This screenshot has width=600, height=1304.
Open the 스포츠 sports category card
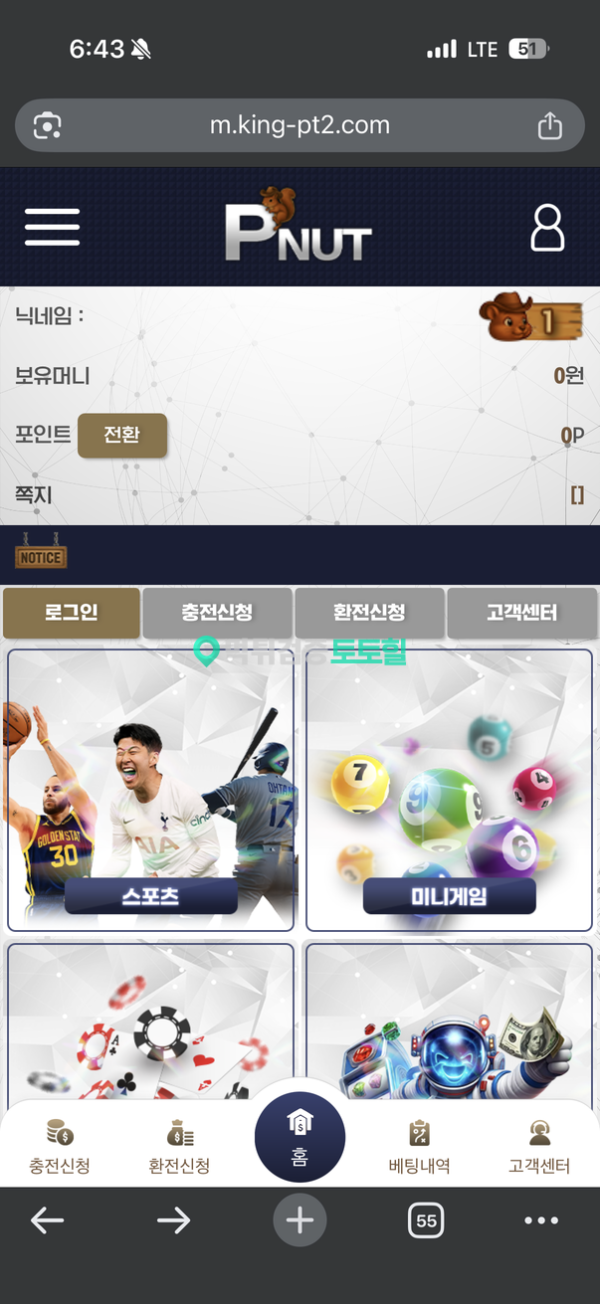[x=151, y=790]
